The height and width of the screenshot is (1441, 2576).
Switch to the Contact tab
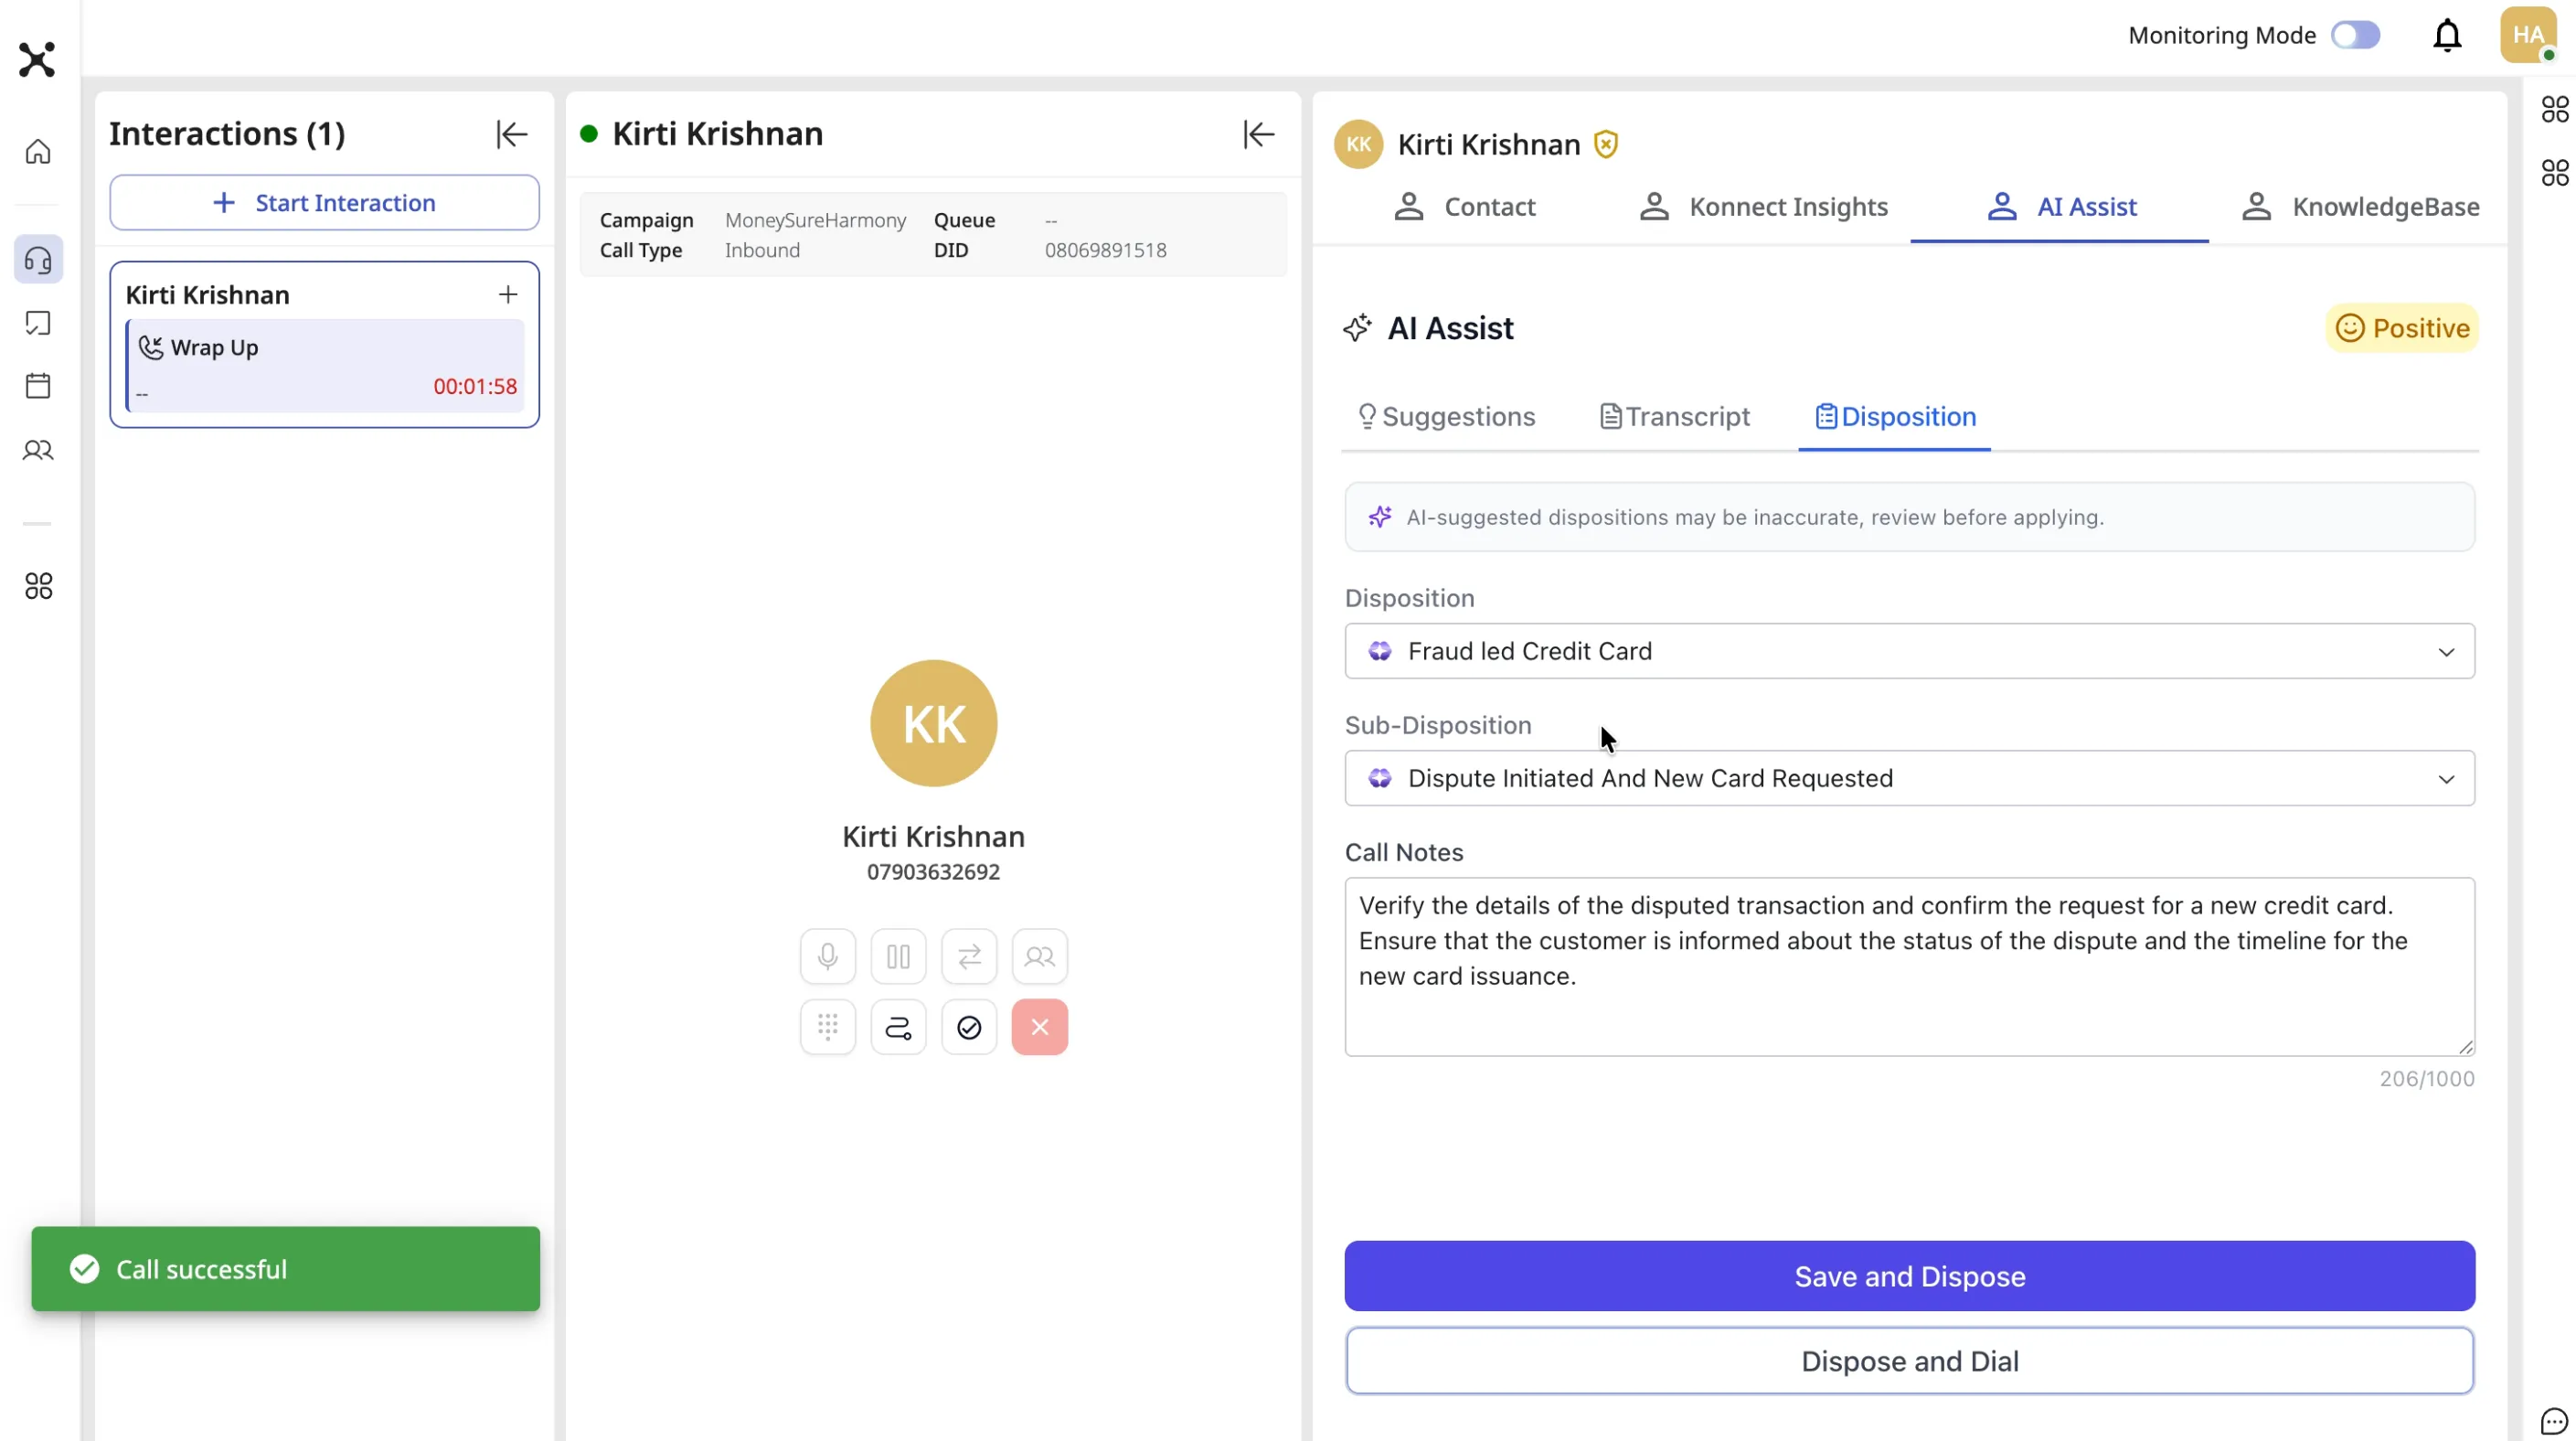(x=1464, y=207)
